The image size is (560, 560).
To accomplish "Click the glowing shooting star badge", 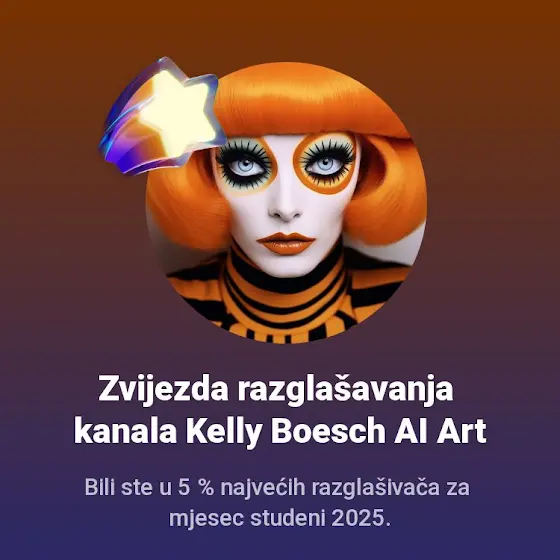I will [x=163, y=116].
